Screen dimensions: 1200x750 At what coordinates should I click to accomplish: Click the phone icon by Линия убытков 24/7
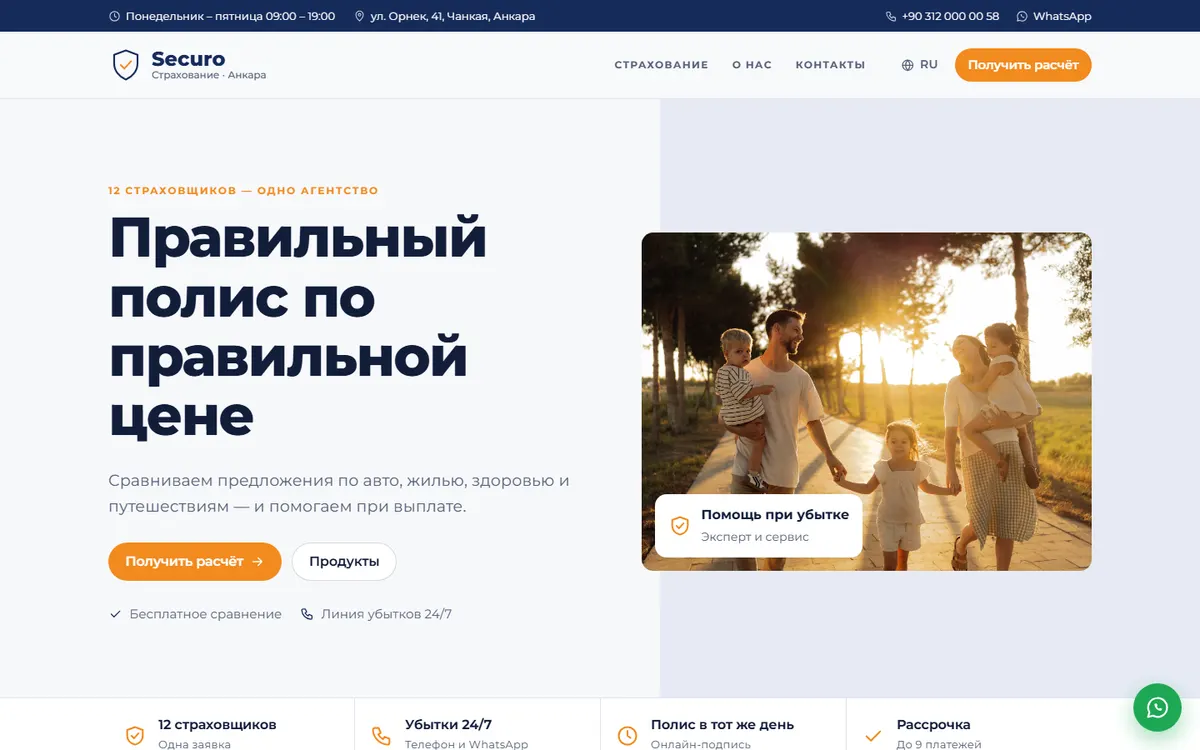point(307,614)
